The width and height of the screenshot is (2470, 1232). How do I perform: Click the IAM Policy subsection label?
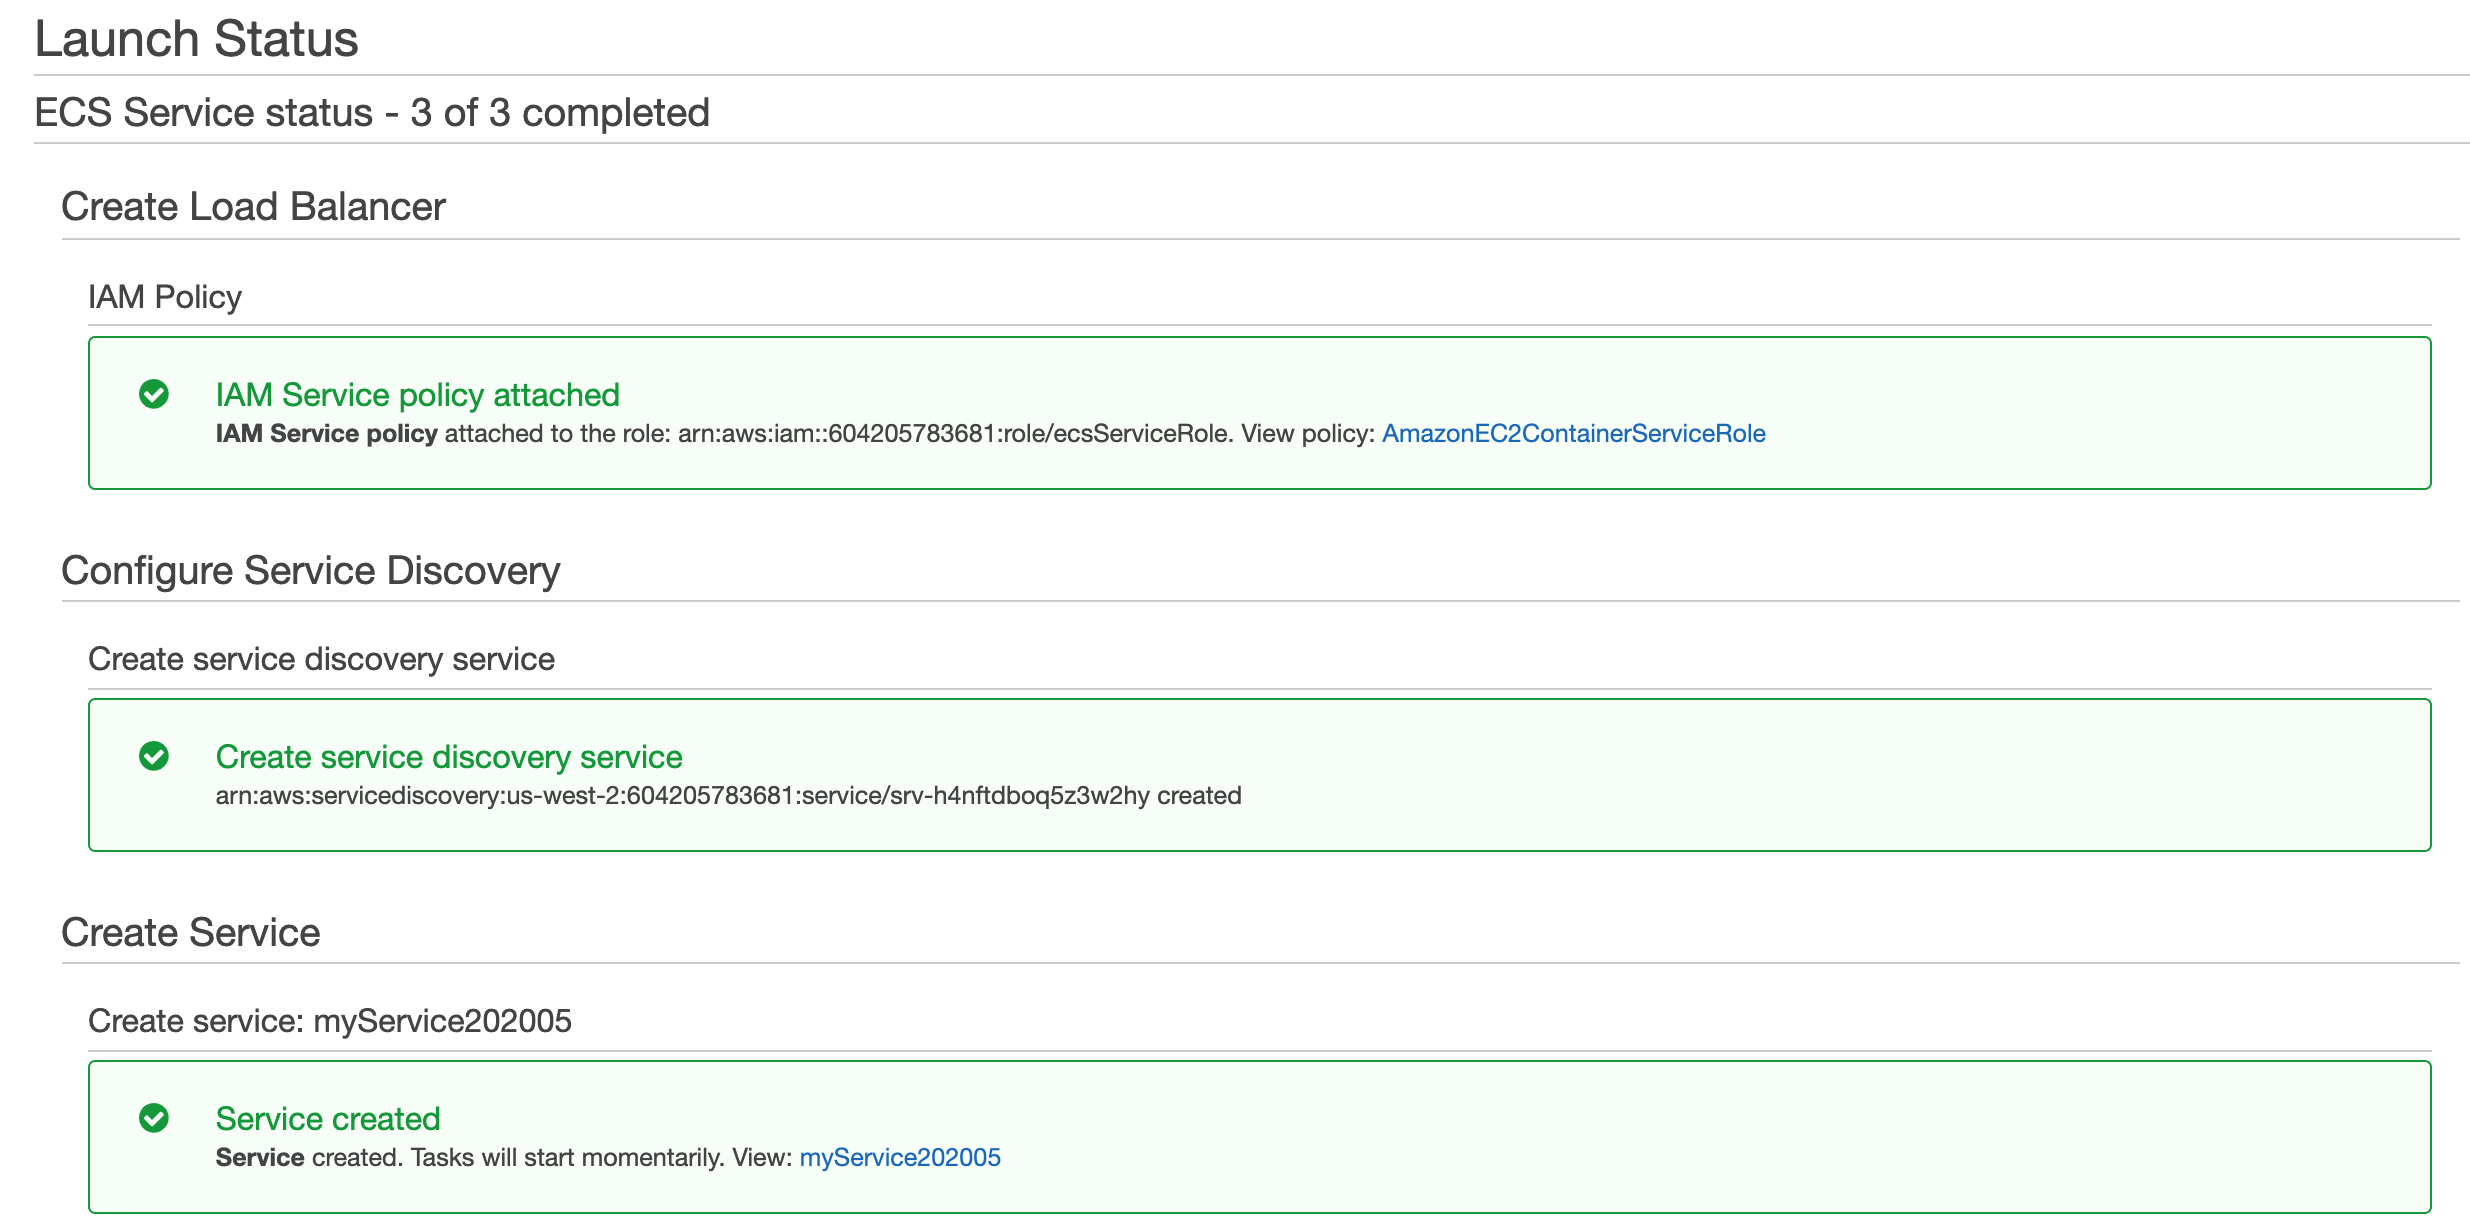(x=165, y=297)
